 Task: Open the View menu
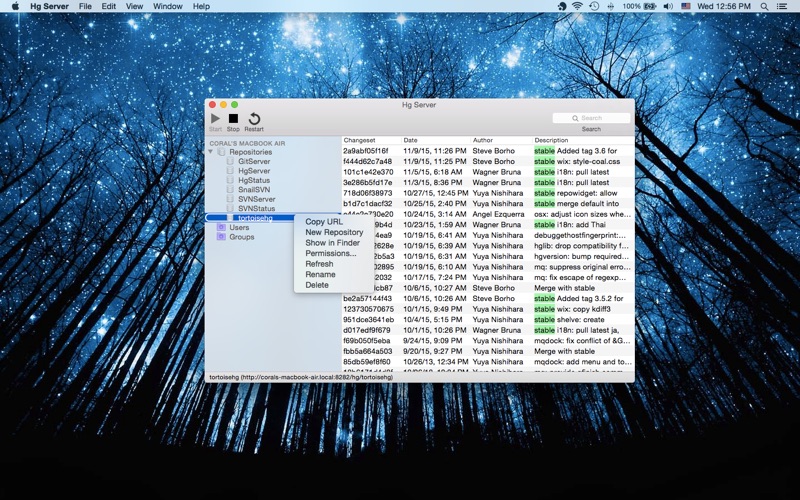134,6
